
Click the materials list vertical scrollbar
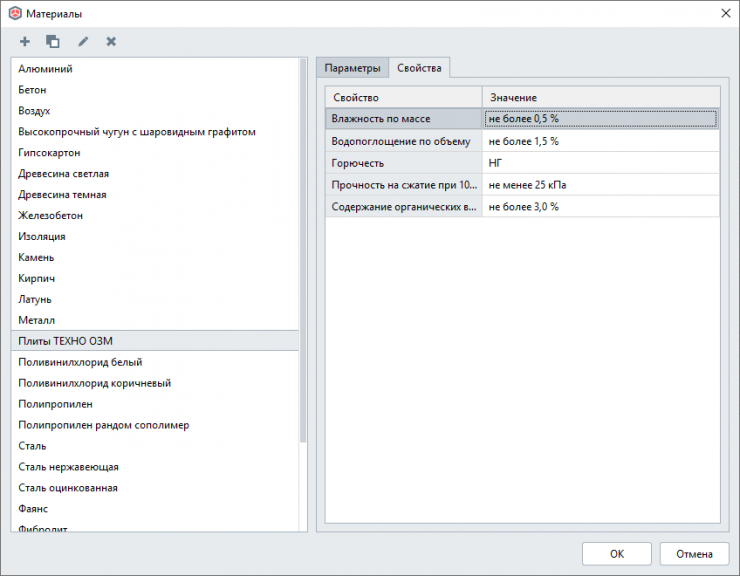click(303, 250)
